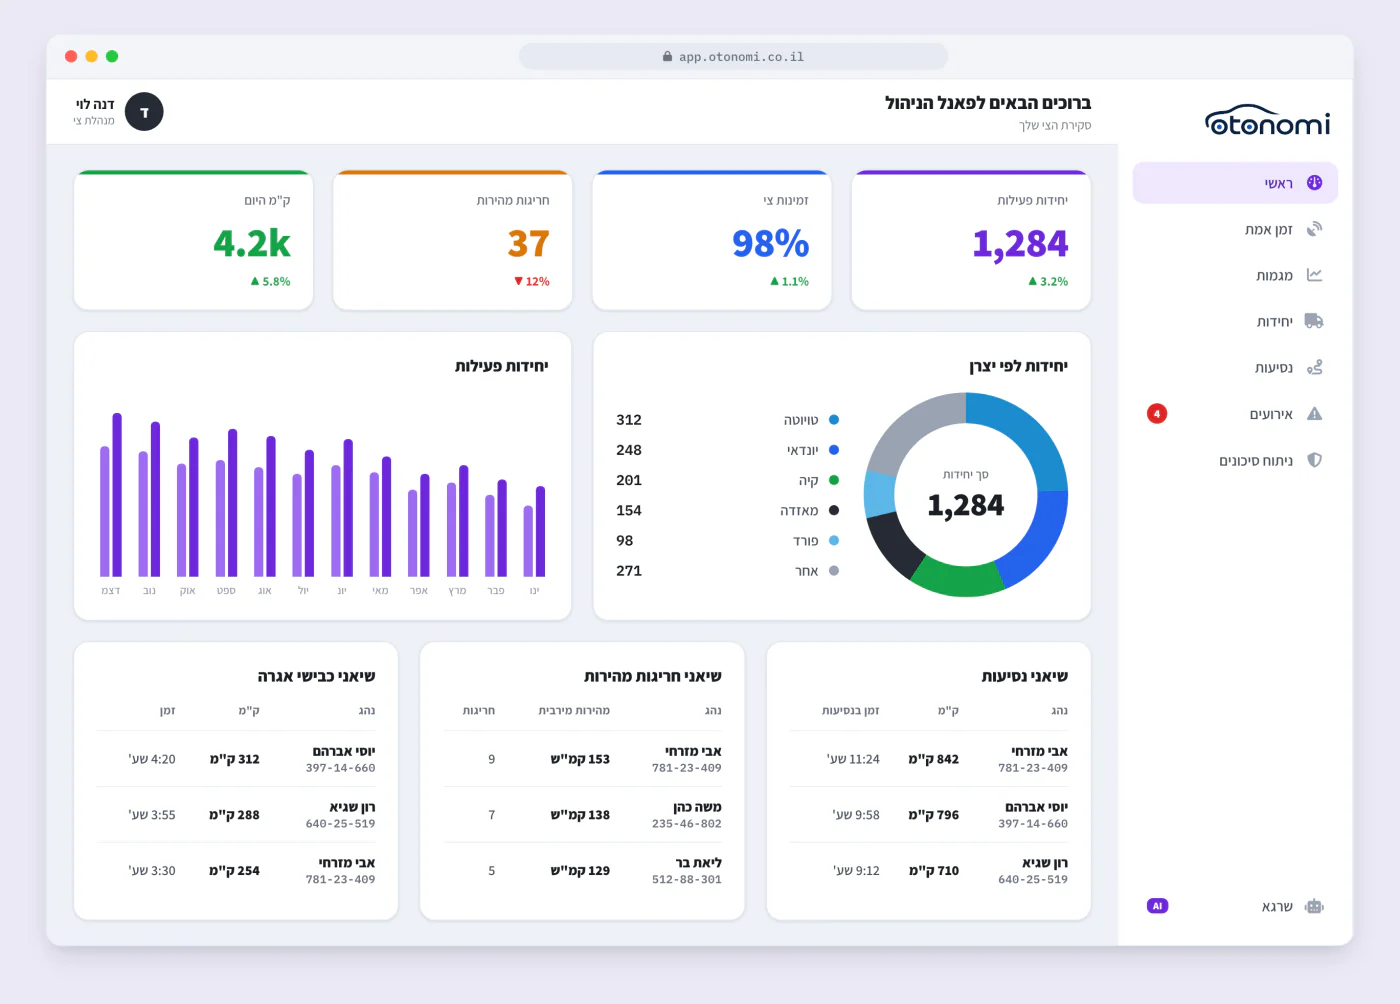Select the טויוטה legend color dot
This screenshot has width=1400, height=1004.
[834, 420]
